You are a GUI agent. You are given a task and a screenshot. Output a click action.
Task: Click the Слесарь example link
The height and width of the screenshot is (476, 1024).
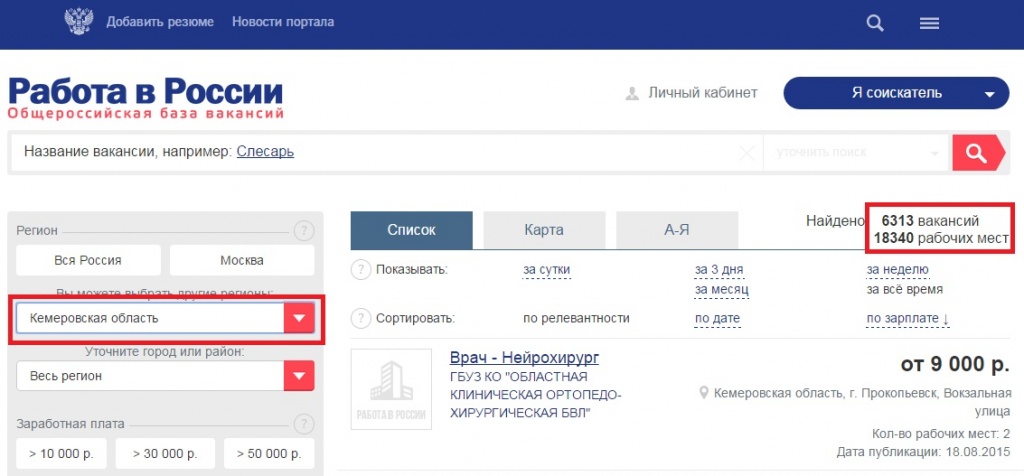(265, 151)
